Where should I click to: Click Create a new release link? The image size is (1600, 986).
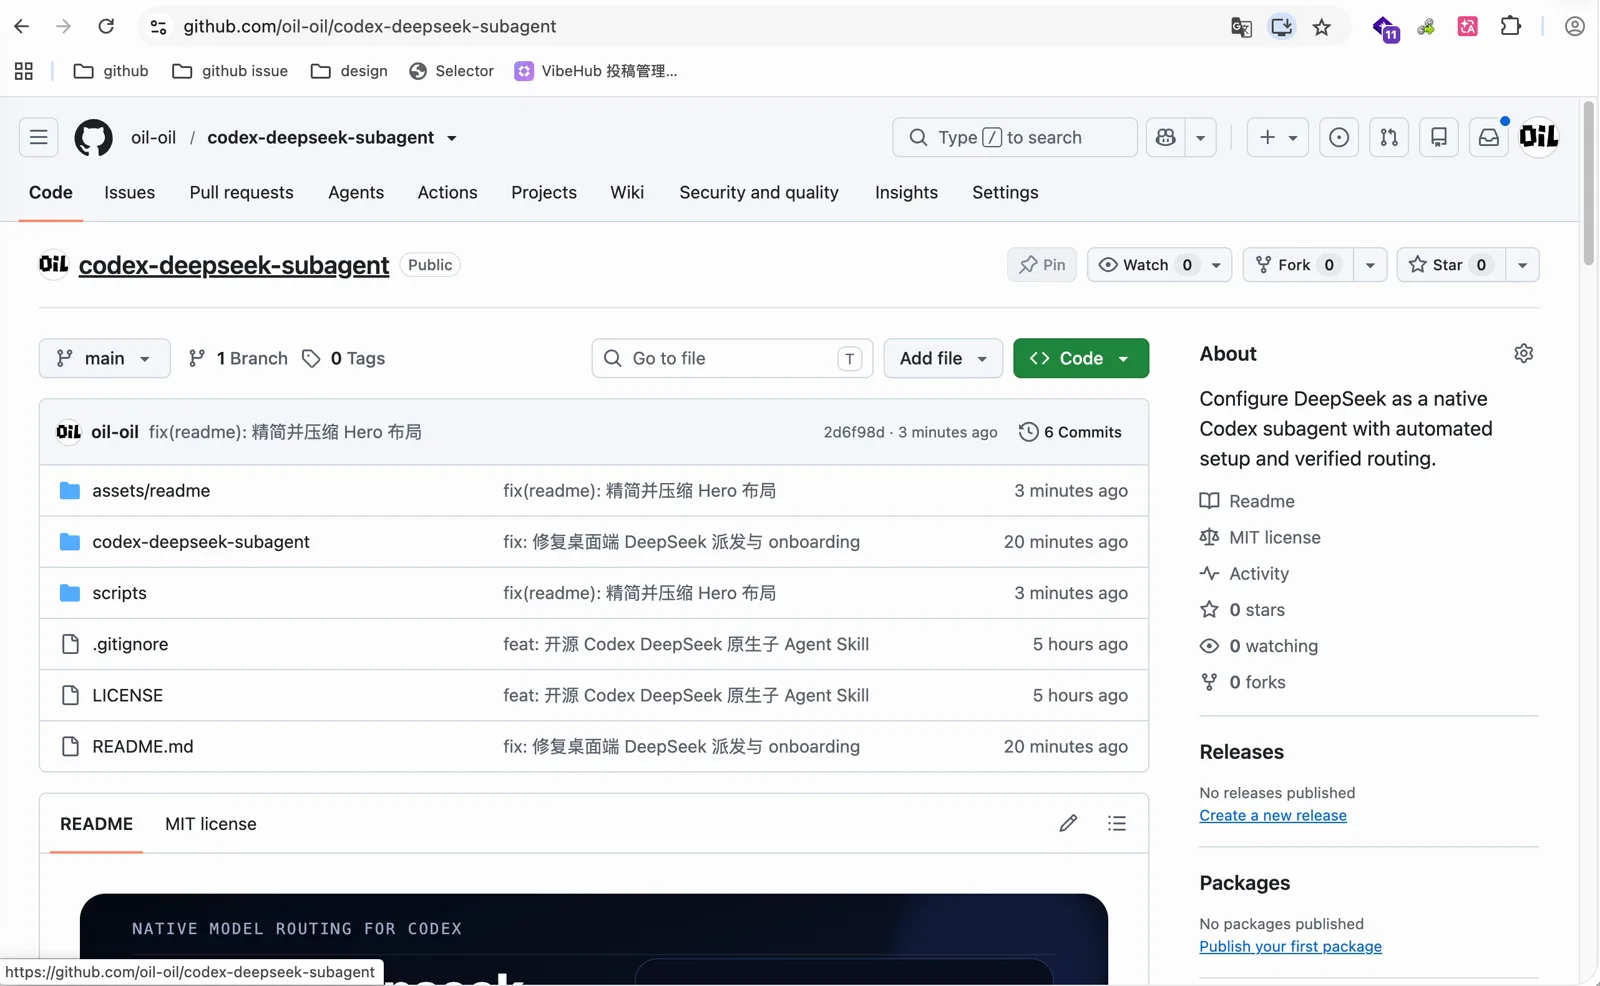(x=1273, y=816)
